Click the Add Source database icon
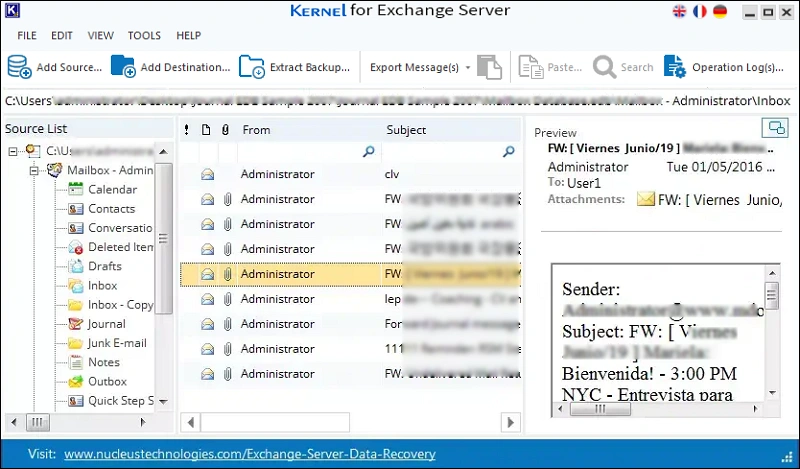This screenshot has height=469, width=800. click(19, 67)
